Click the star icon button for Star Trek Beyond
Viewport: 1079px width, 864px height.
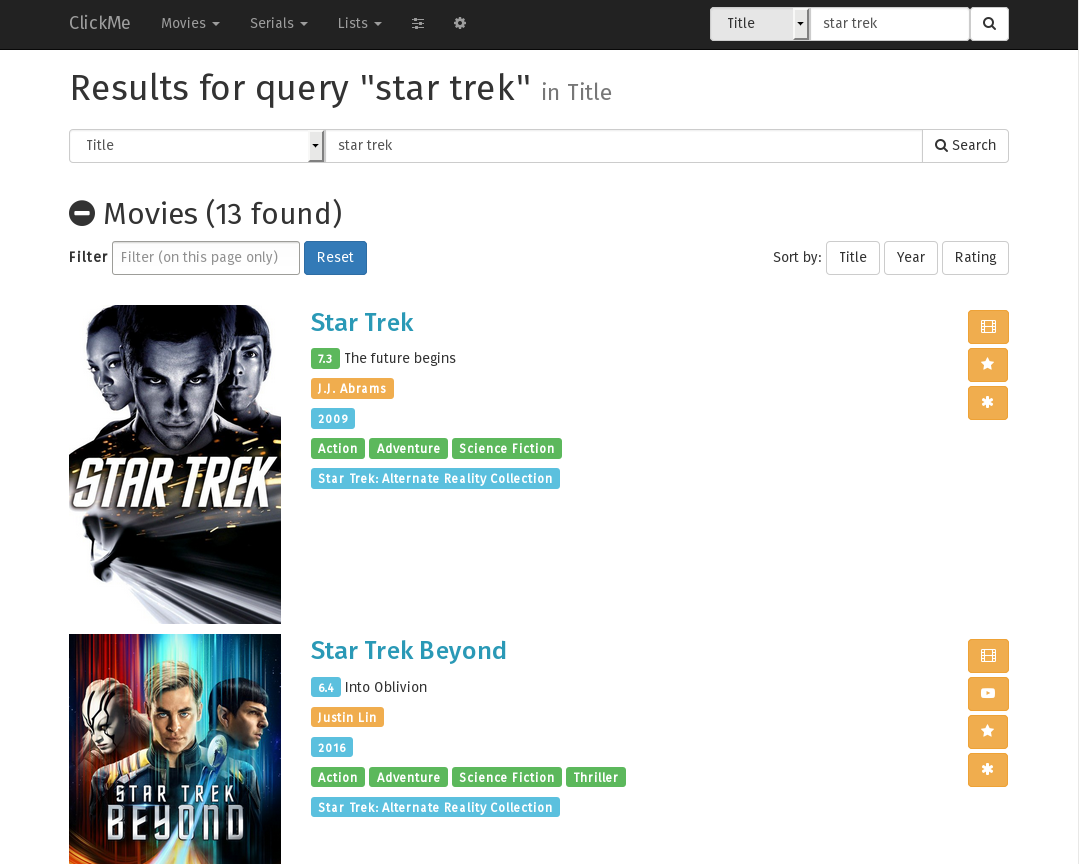click(x=988, y=732)
